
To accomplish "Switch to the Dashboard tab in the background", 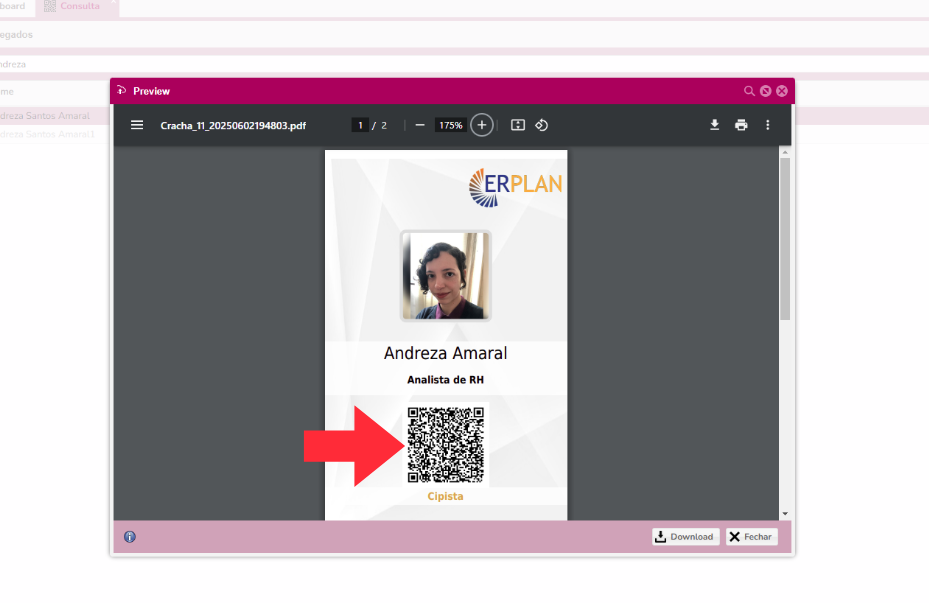I will pyautogui.click(x=14, y=7).
